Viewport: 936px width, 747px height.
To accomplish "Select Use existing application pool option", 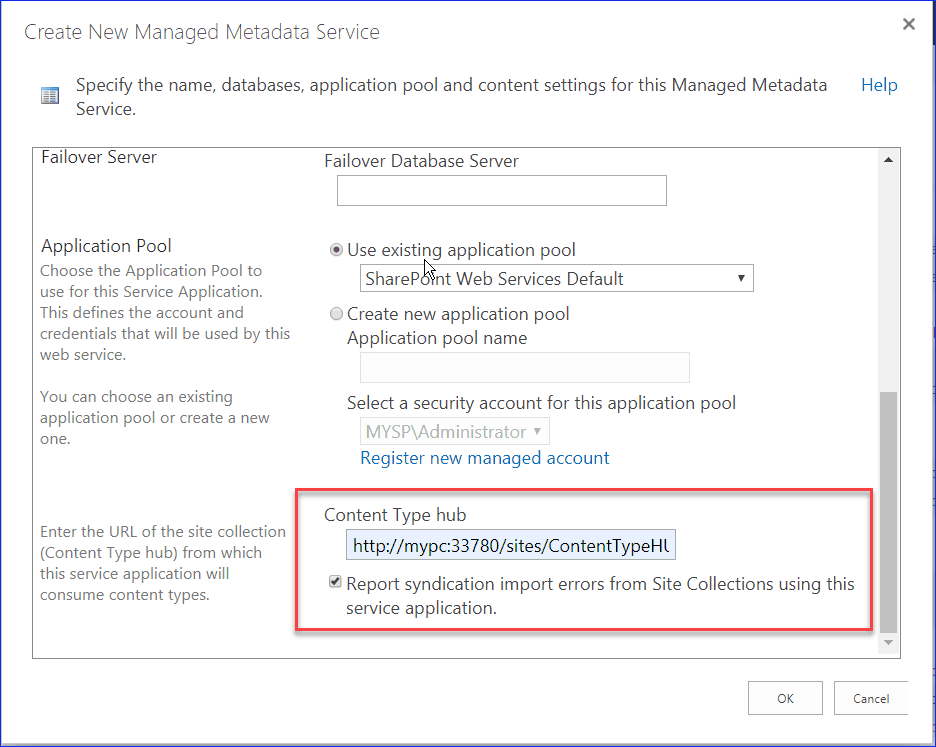I will point(337,250).
